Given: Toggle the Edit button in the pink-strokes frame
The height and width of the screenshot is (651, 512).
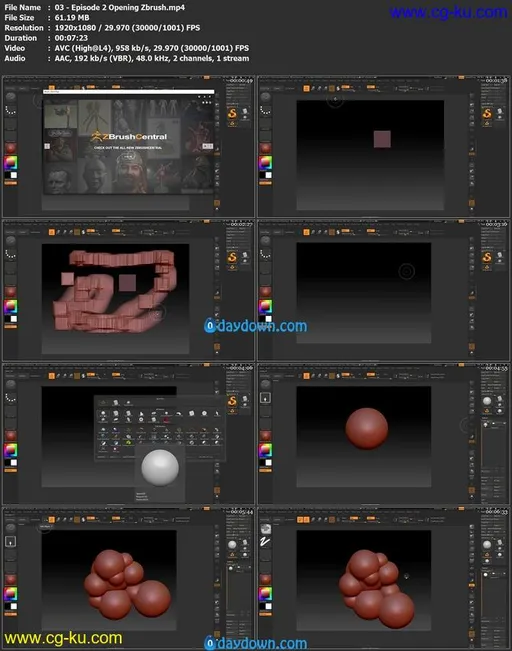Looking at the screenshot, I should [51, 232].
